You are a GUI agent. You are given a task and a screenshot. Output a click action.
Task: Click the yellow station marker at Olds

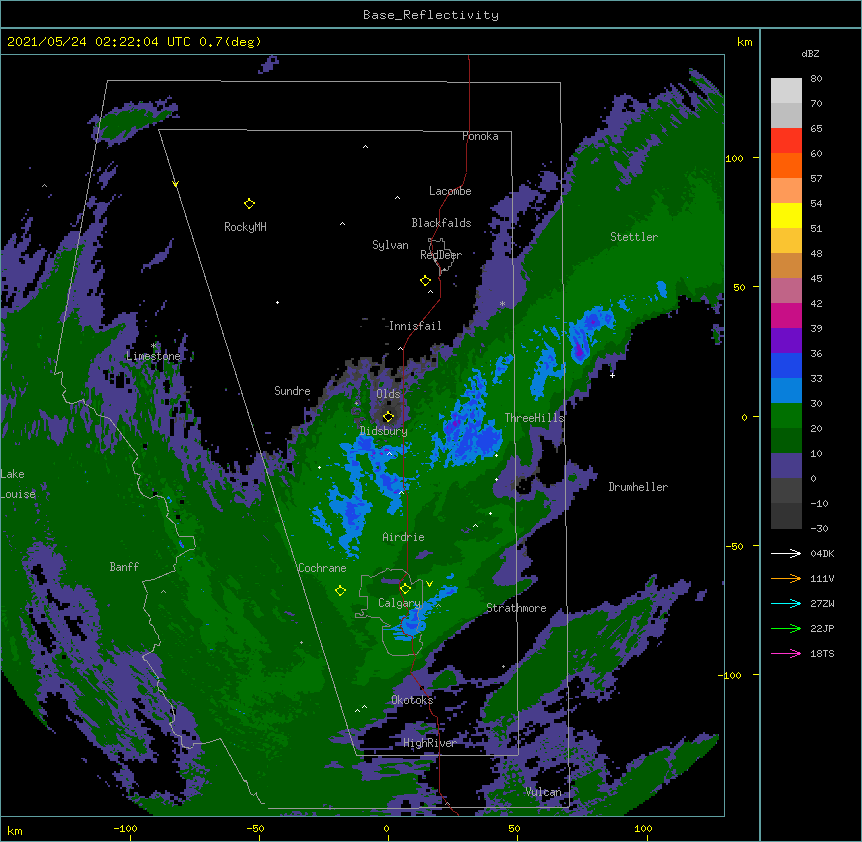388,416
